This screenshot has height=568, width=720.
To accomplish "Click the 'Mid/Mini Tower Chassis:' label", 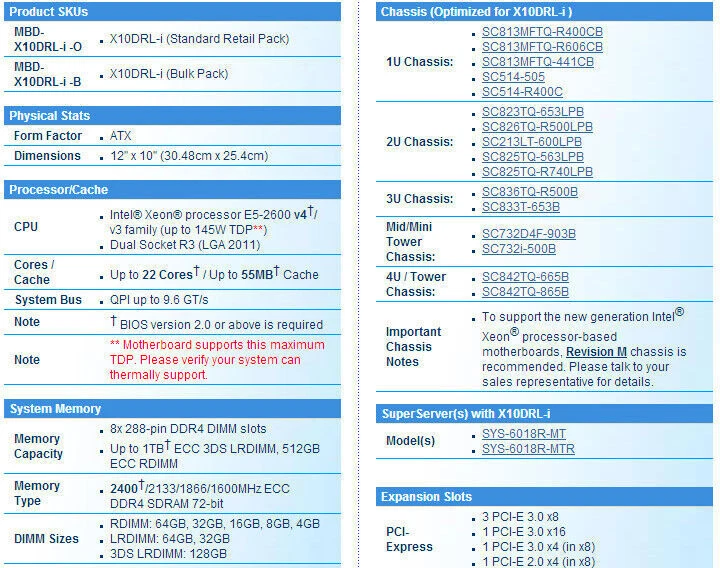I will (411, 242).
